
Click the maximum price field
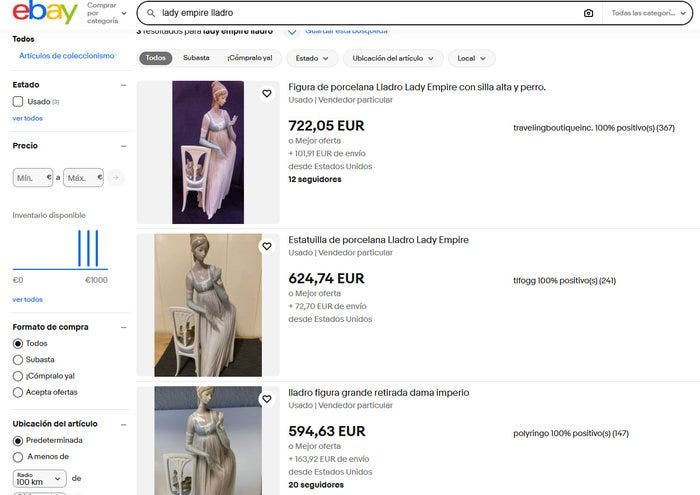tap(83, 178)
